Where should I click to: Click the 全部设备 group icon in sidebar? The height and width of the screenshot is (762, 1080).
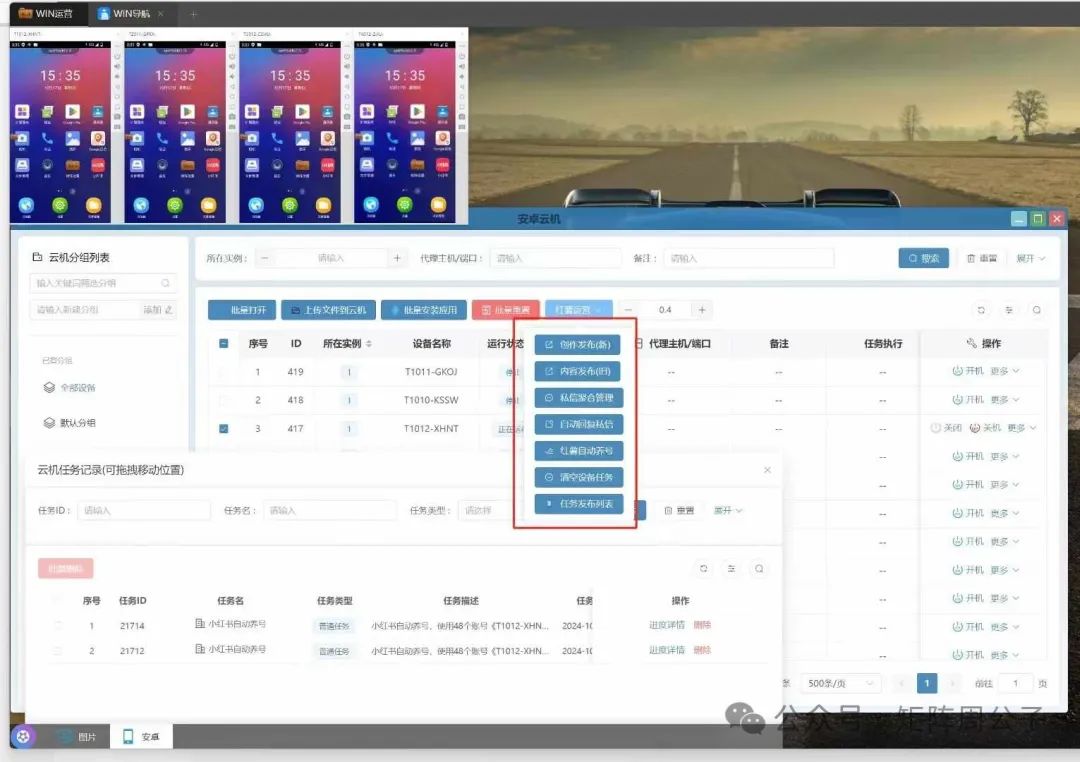click(x=49, y=387)
